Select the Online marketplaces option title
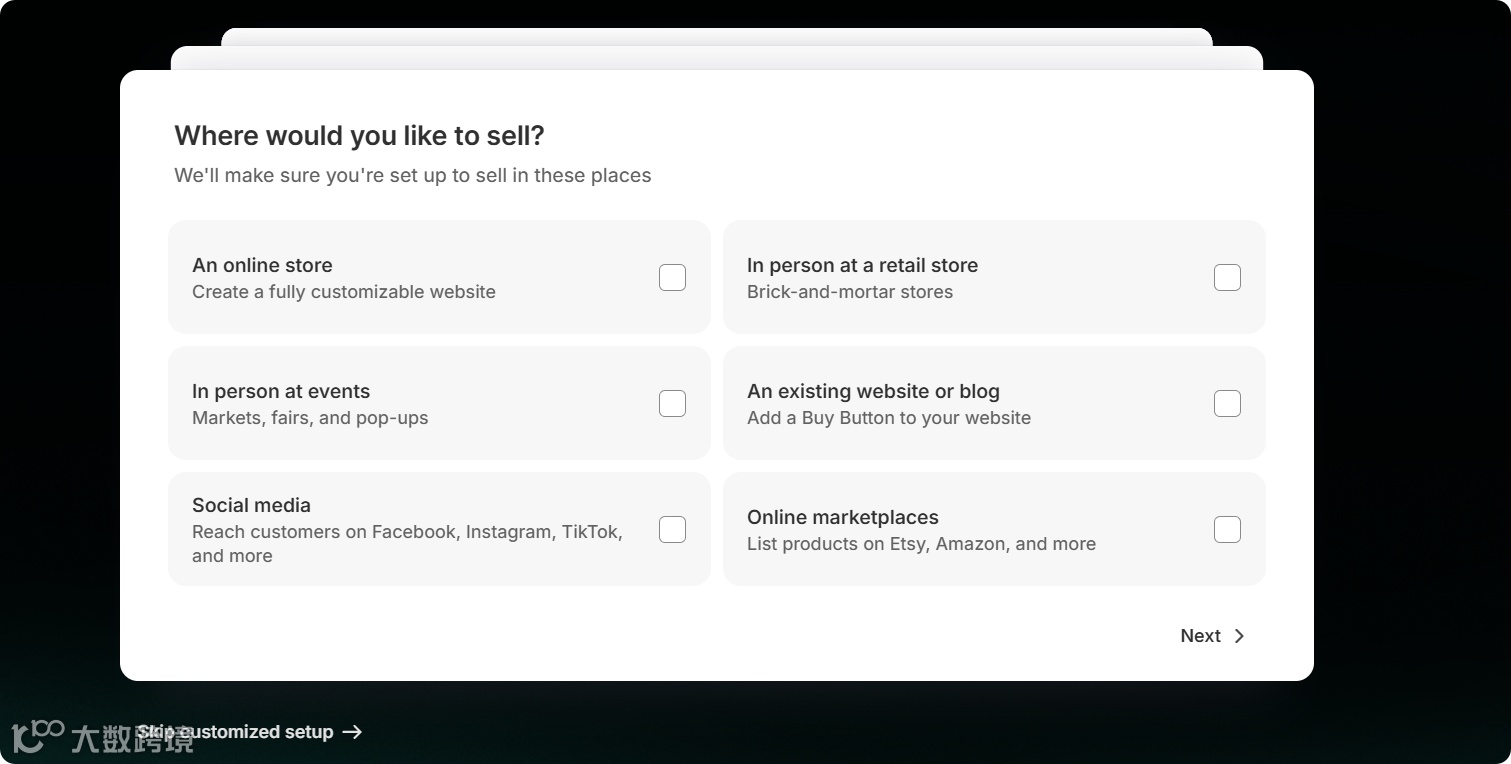This screenshot has height=764, width=1511. (x=842, y=517)
